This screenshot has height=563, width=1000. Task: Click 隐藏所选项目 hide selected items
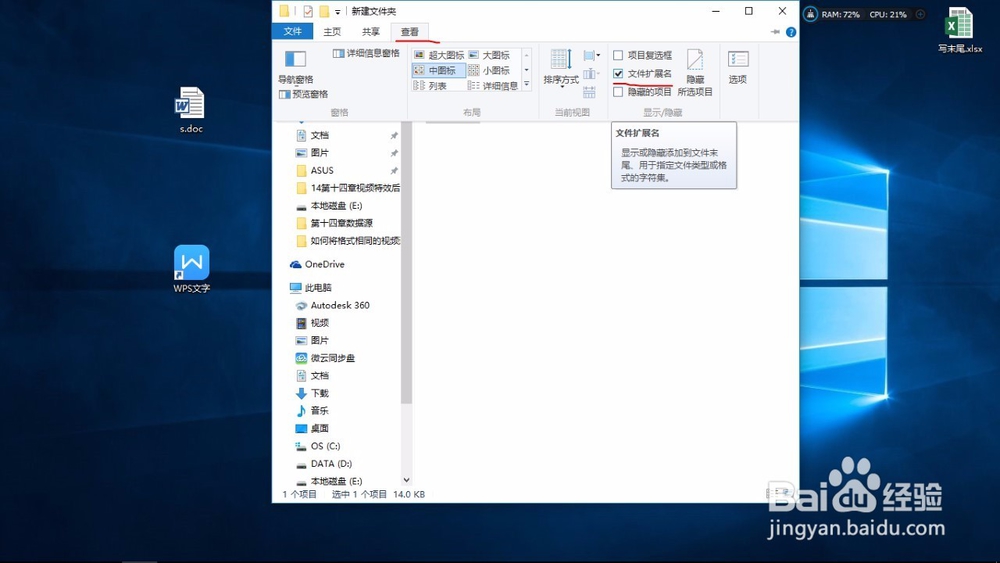695,73
